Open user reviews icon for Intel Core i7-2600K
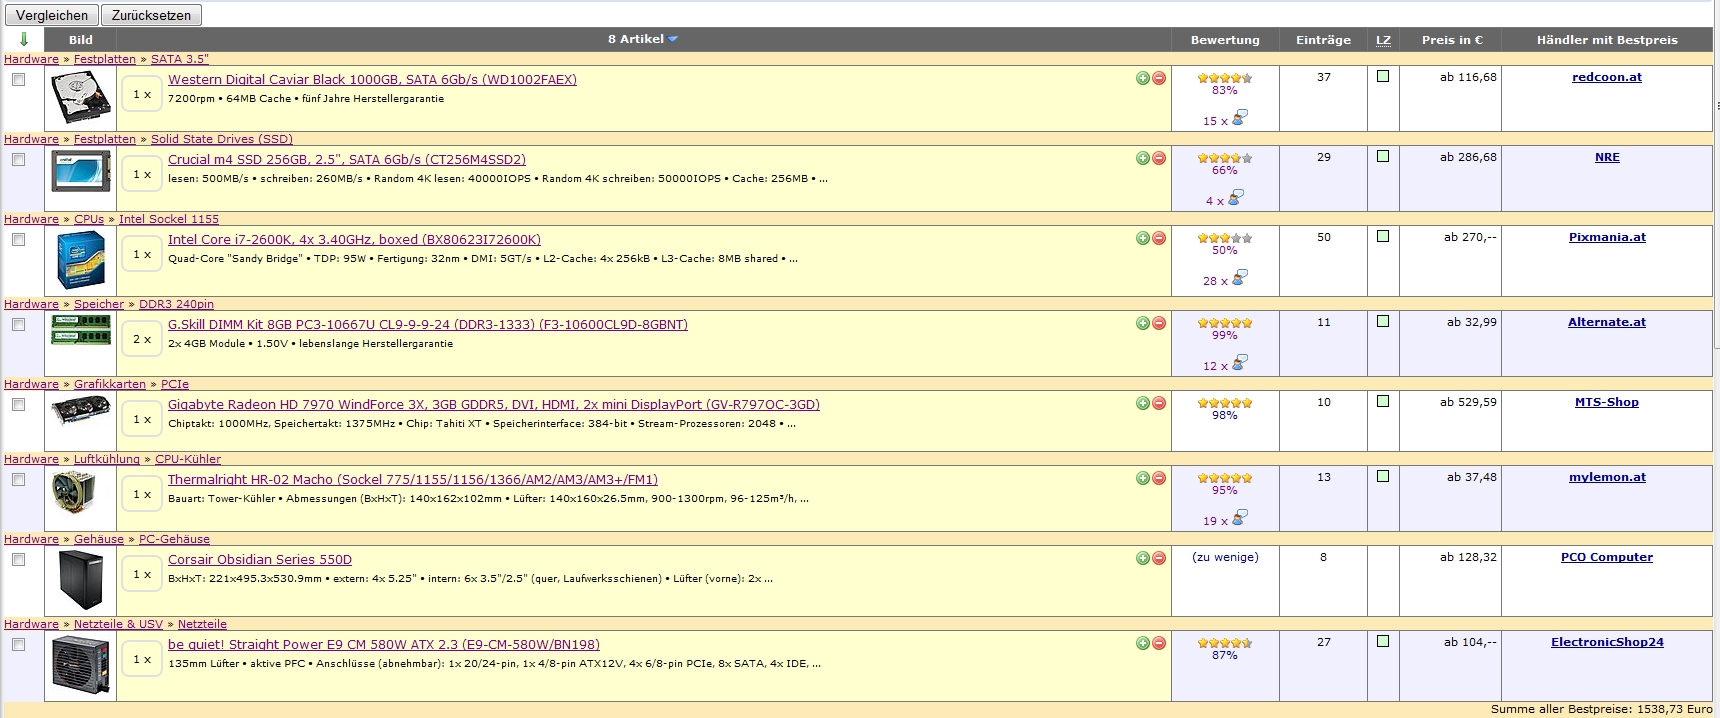Viewport: 1720px width, 718px height. pos(1240,278)
